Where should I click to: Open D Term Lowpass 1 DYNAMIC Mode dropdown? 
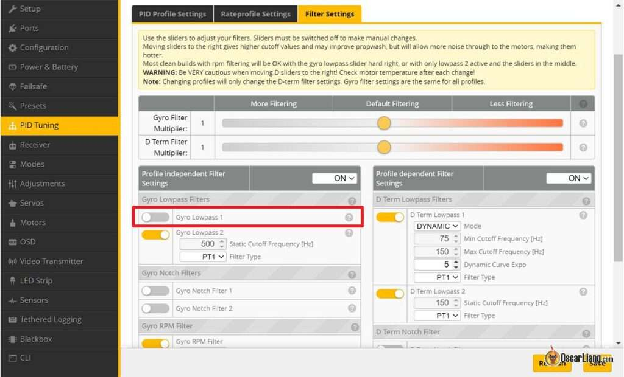click(x=437, y=226)
